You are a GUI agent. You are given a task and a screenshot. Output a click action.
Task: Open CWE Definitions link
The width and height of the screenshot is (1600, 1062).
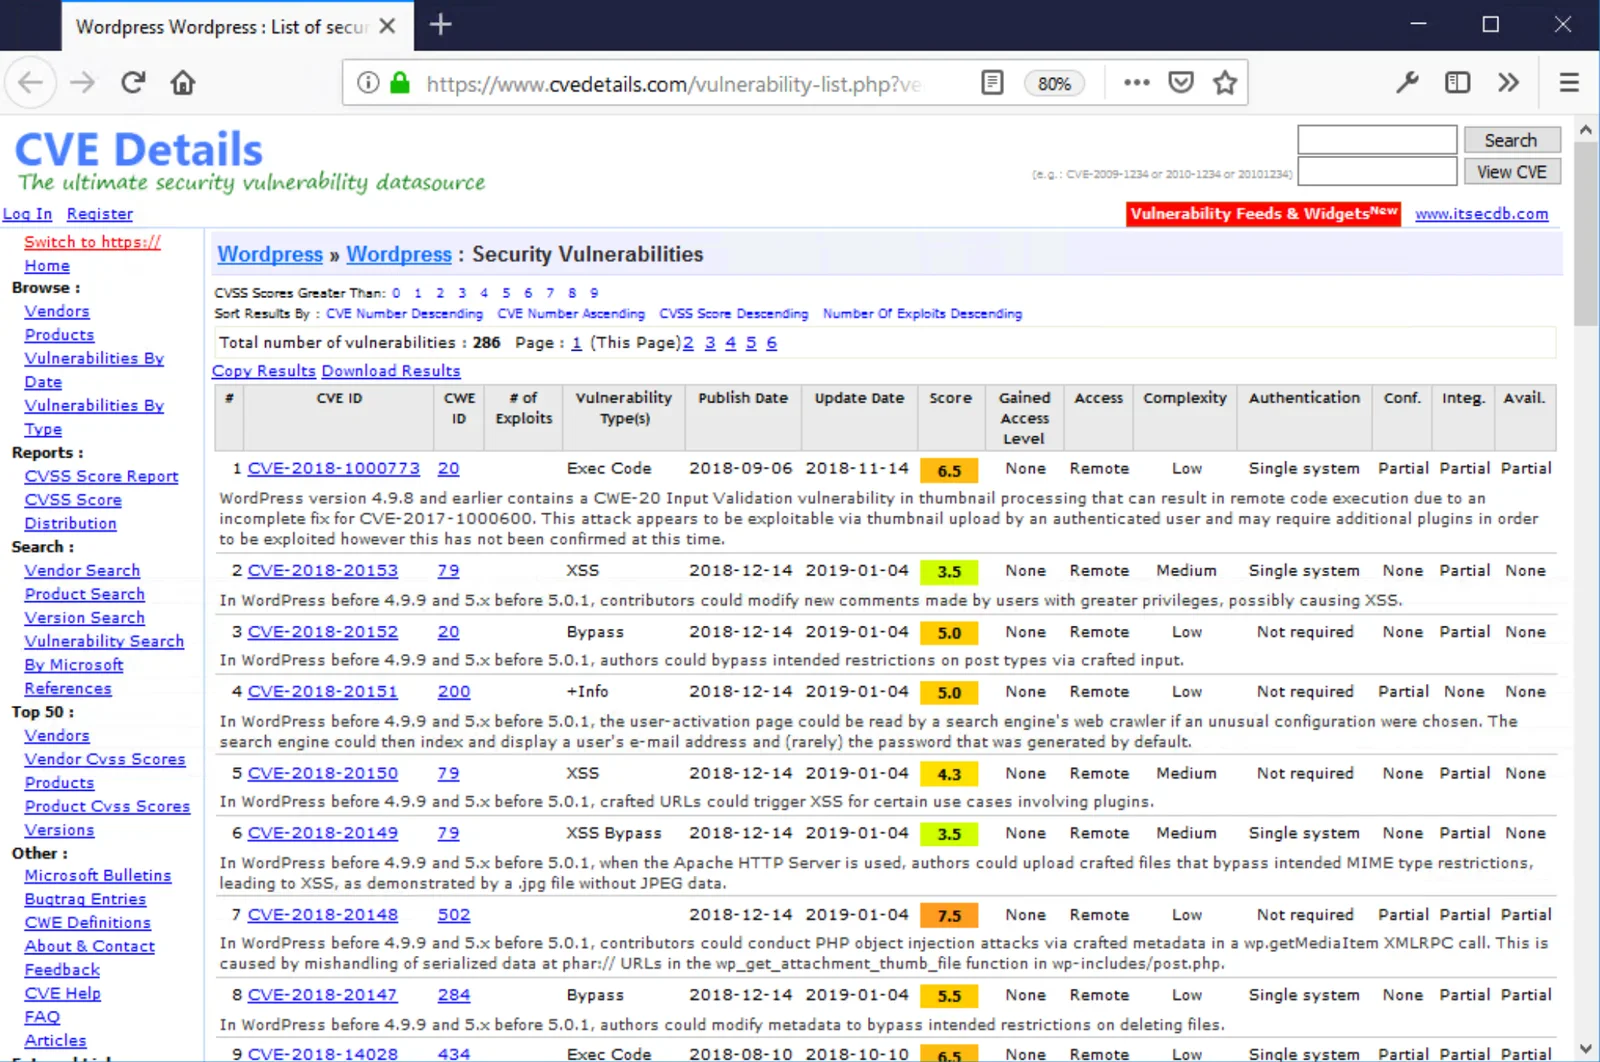point(88,923)
